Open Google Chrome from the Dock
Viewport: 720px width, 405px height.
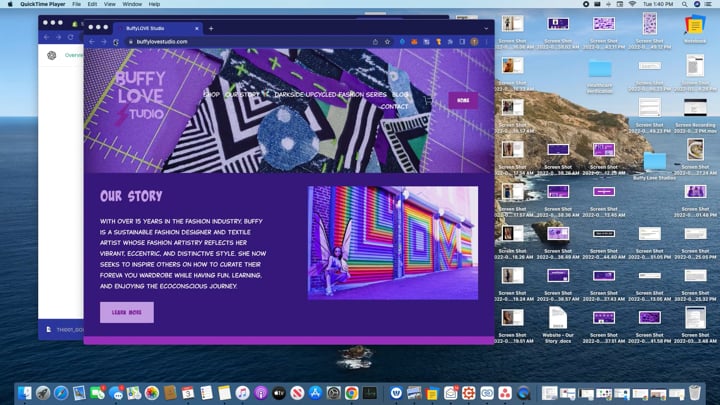[x=351, y=393]
